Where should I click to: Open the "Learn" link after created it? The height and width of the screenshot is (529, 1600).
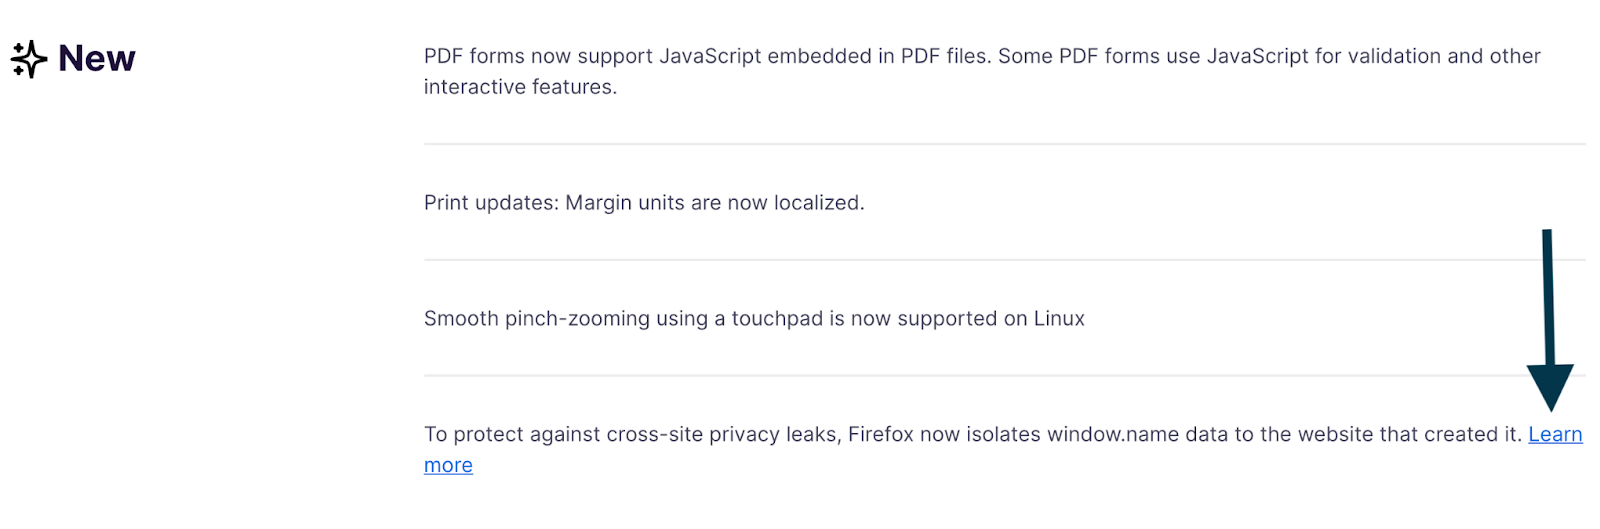1554,434
